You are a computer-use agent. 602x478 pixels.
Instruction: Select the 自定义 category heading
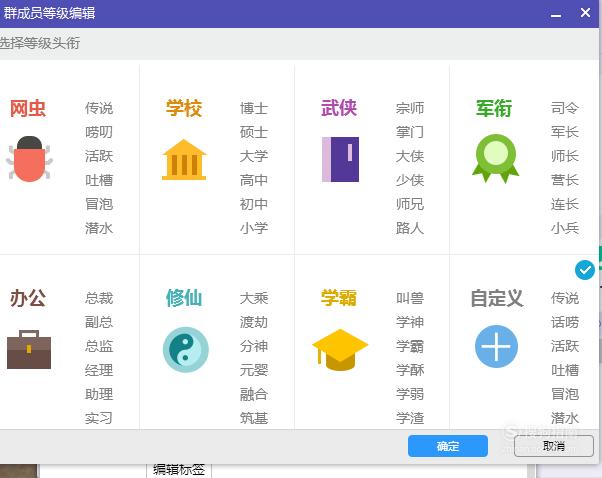click(497, 298)
